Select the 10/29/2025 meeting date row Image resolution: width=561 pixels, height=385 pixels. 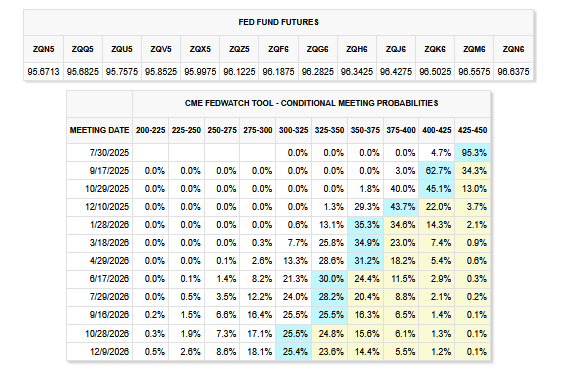[278, 189]
